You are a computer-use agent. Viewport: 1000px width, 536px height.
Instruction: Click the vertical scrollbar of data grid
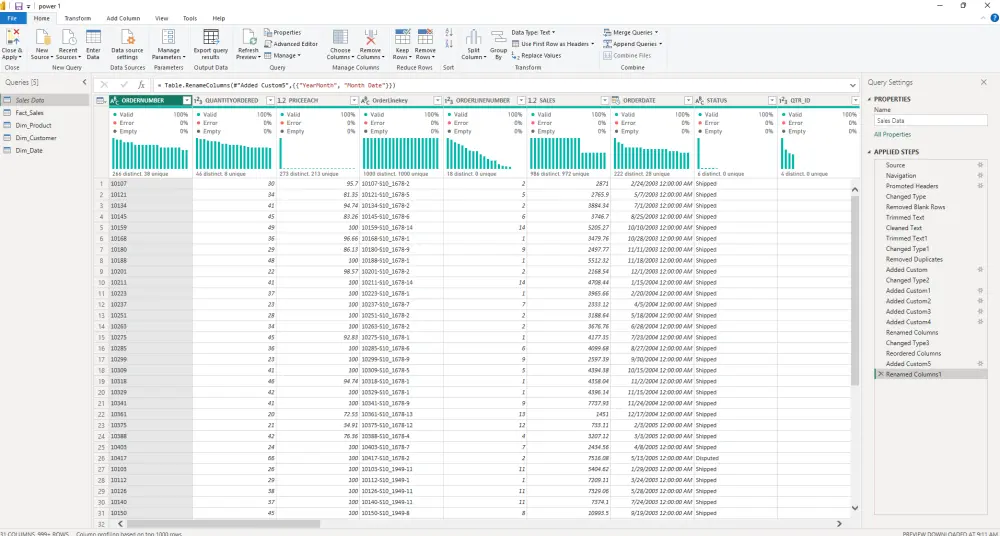click(x=855, y=290)
